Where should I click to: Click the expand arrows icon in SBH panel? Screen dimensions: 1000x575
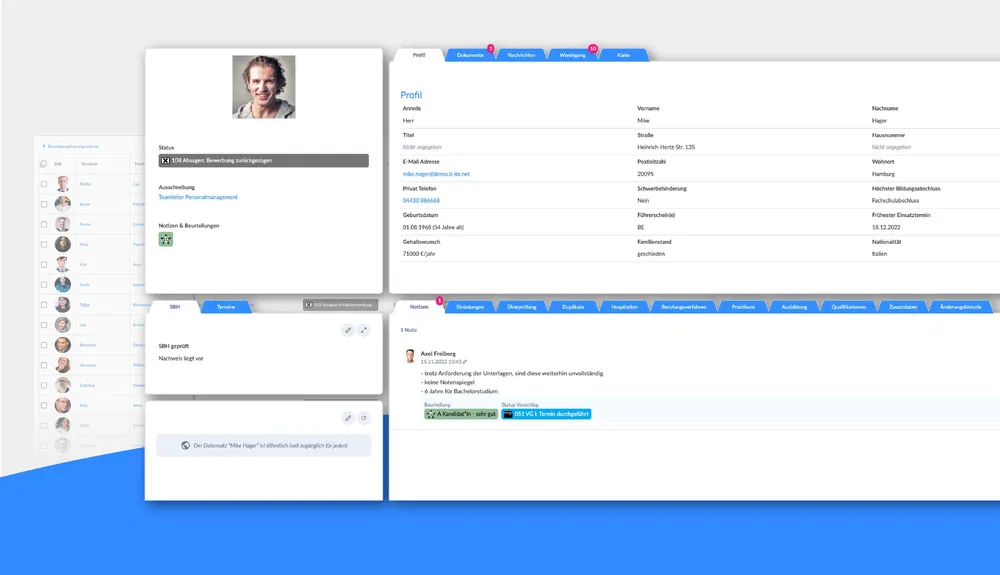pos(364,329)
